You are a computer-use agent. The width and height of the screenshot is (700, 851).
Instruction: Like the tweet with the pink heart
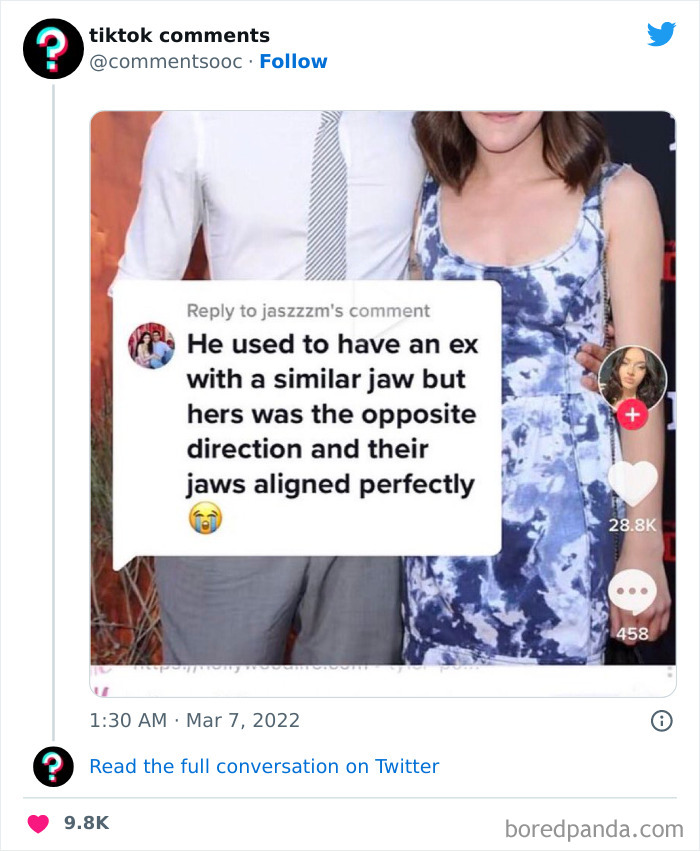[39, 823]
